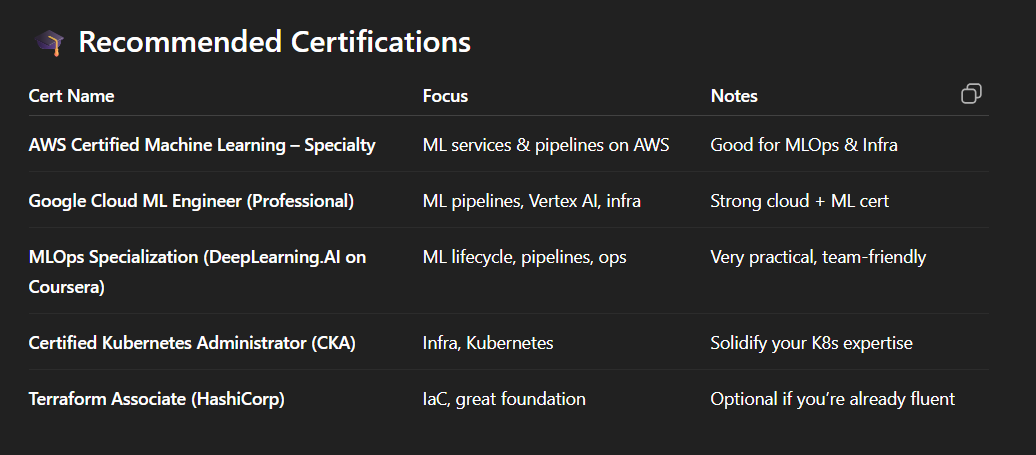Select 'Google Cloud ML Engineer (Professional)' cell
1036x455 pixels.
tap(191, 201)
